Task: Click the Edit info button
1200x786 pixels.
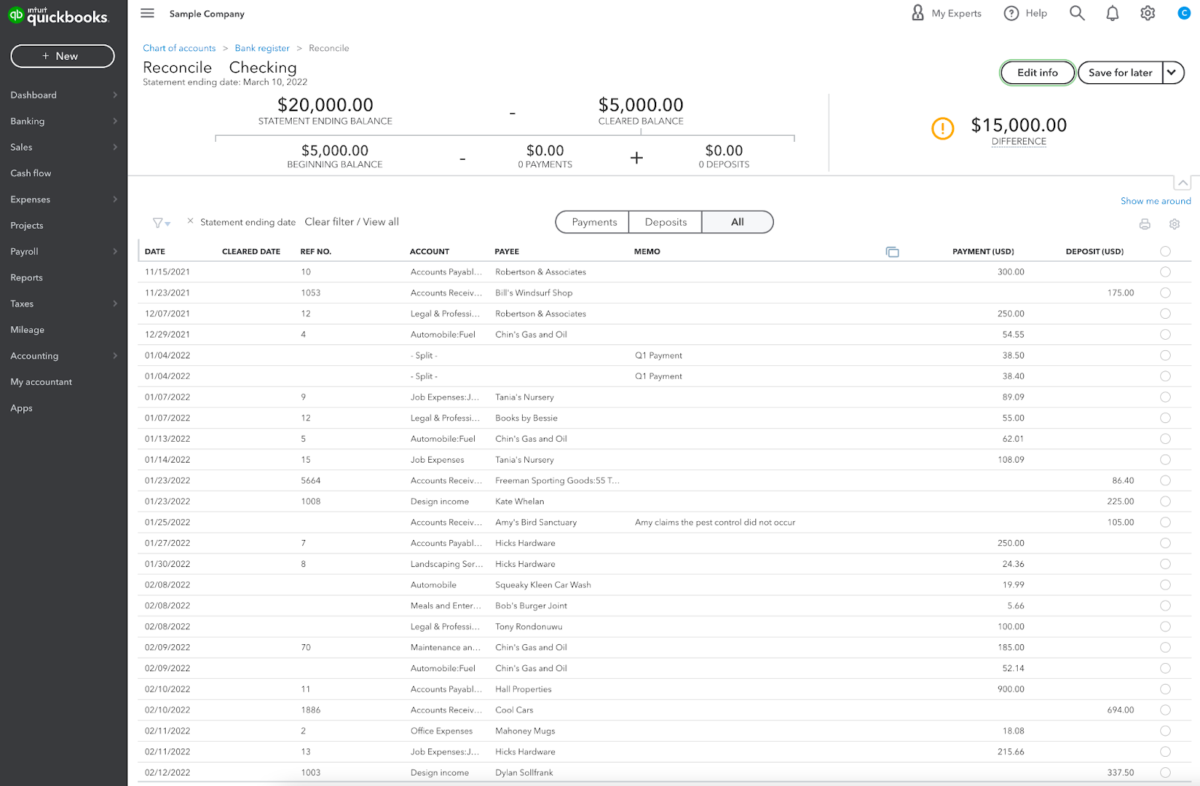Action: [1037, 72]
